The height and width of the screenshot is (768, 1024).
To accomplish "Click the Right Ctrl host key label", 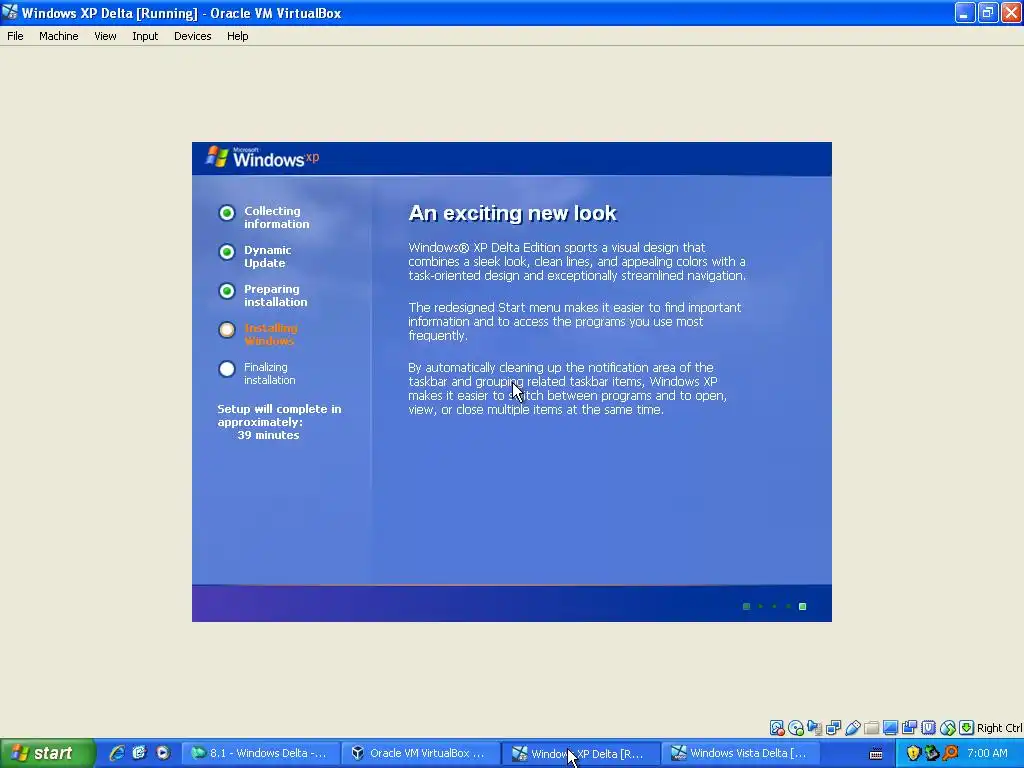I will click(1000, 728).
